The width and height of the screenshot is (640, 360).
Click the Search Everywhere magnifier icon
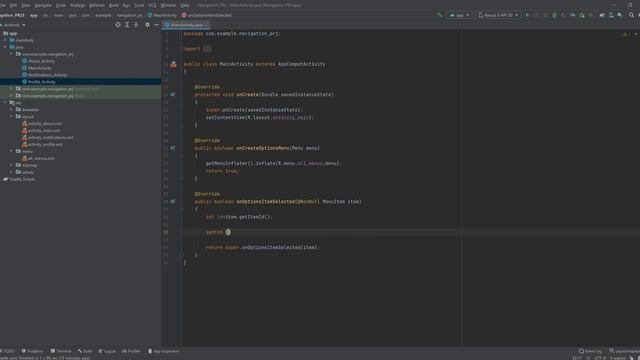tap(631, 15)
